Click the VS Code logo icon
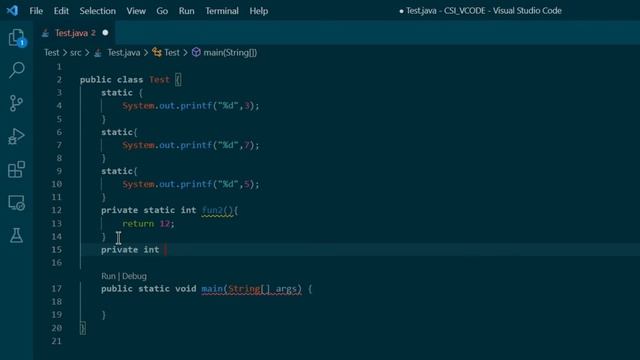Image resolution: width=640 pixels, height=360 pixels. point(12,11)
